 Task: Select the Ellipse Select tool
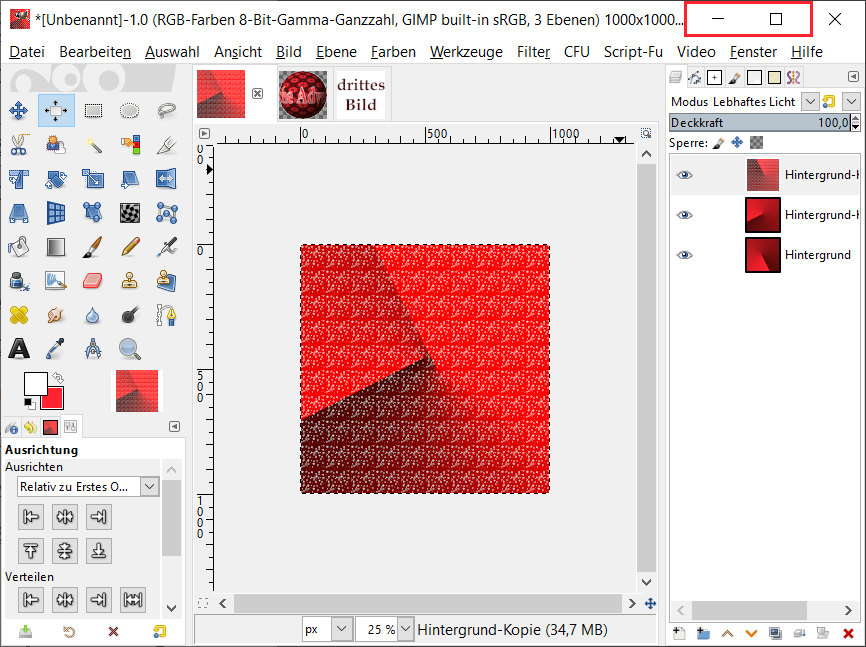[129, 111]
